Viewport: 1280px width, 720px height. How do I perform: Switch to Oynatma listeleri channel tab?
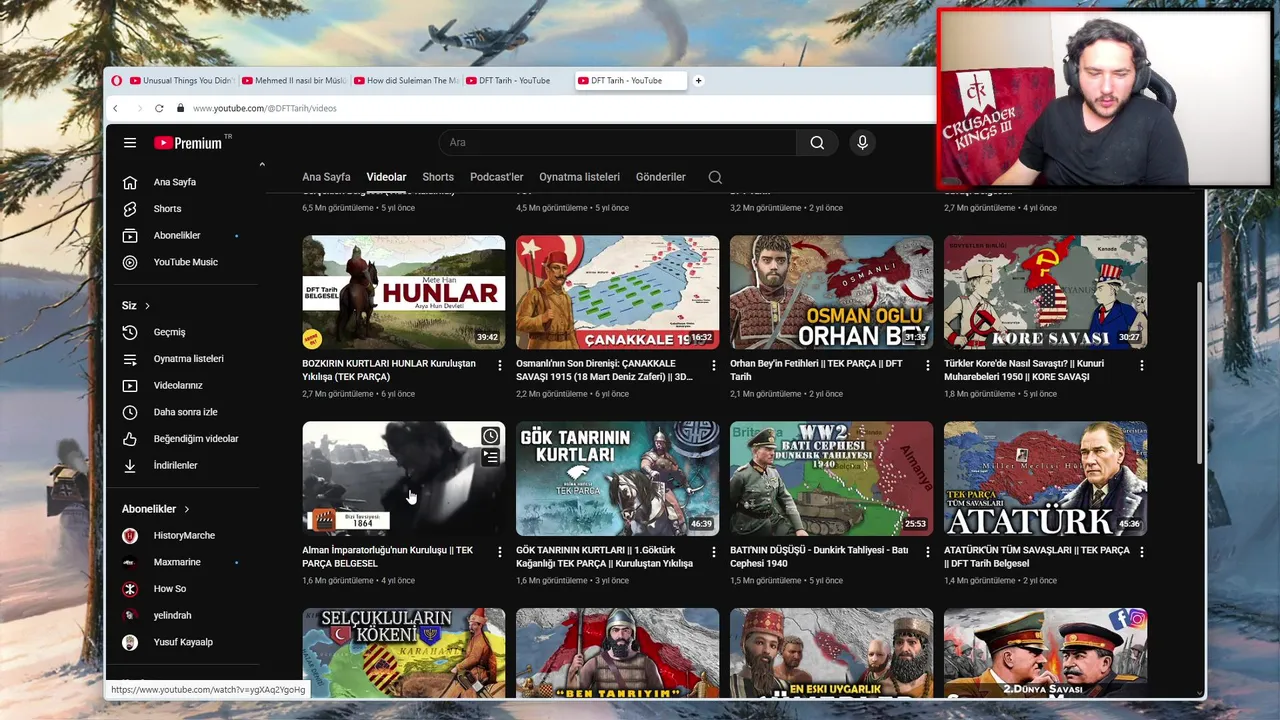(x=580, y=177)
